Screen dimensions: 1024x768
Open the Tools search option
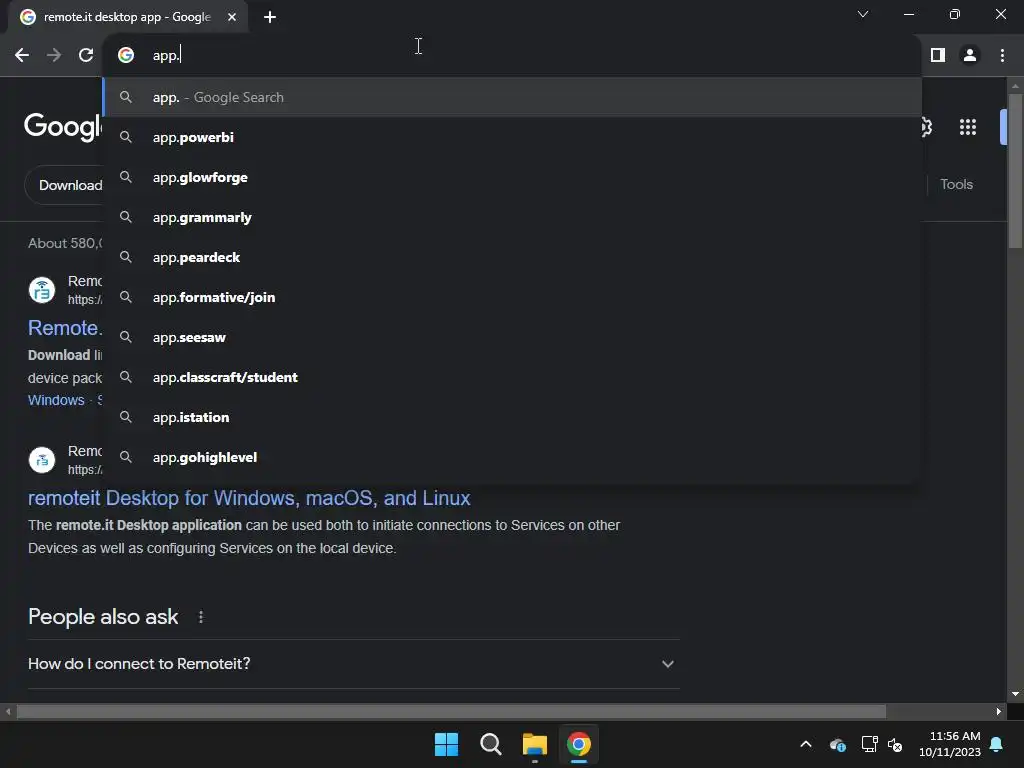click(956, 184)
